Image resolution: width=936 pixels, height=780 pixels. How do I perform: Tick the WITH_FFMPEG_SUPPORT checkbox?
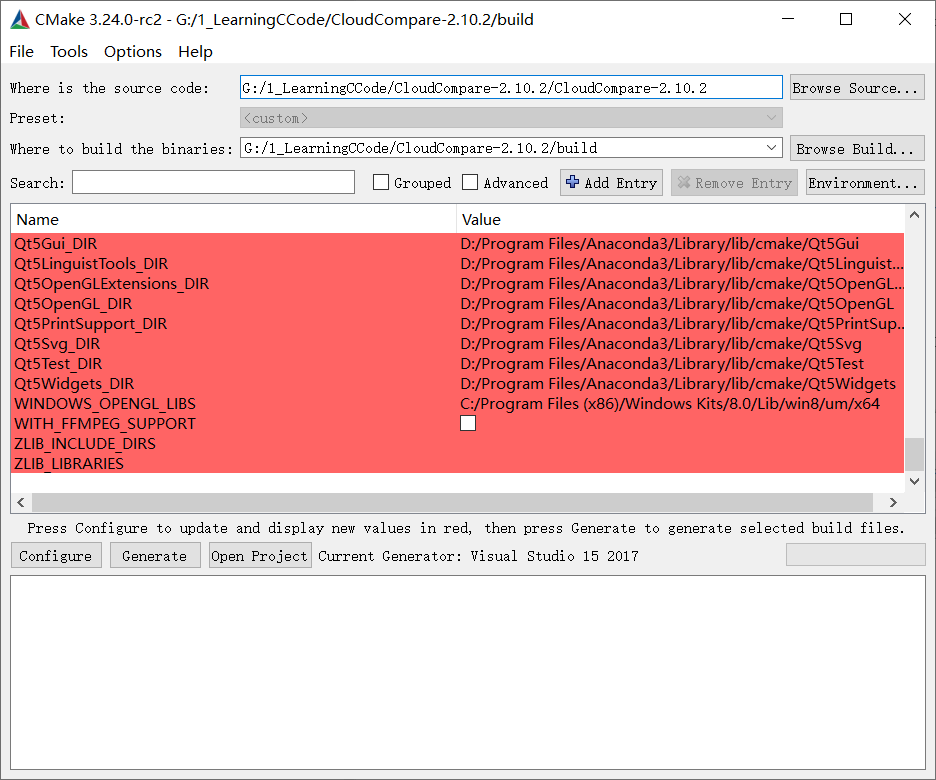pyautogui.click(x=468, y=423)
